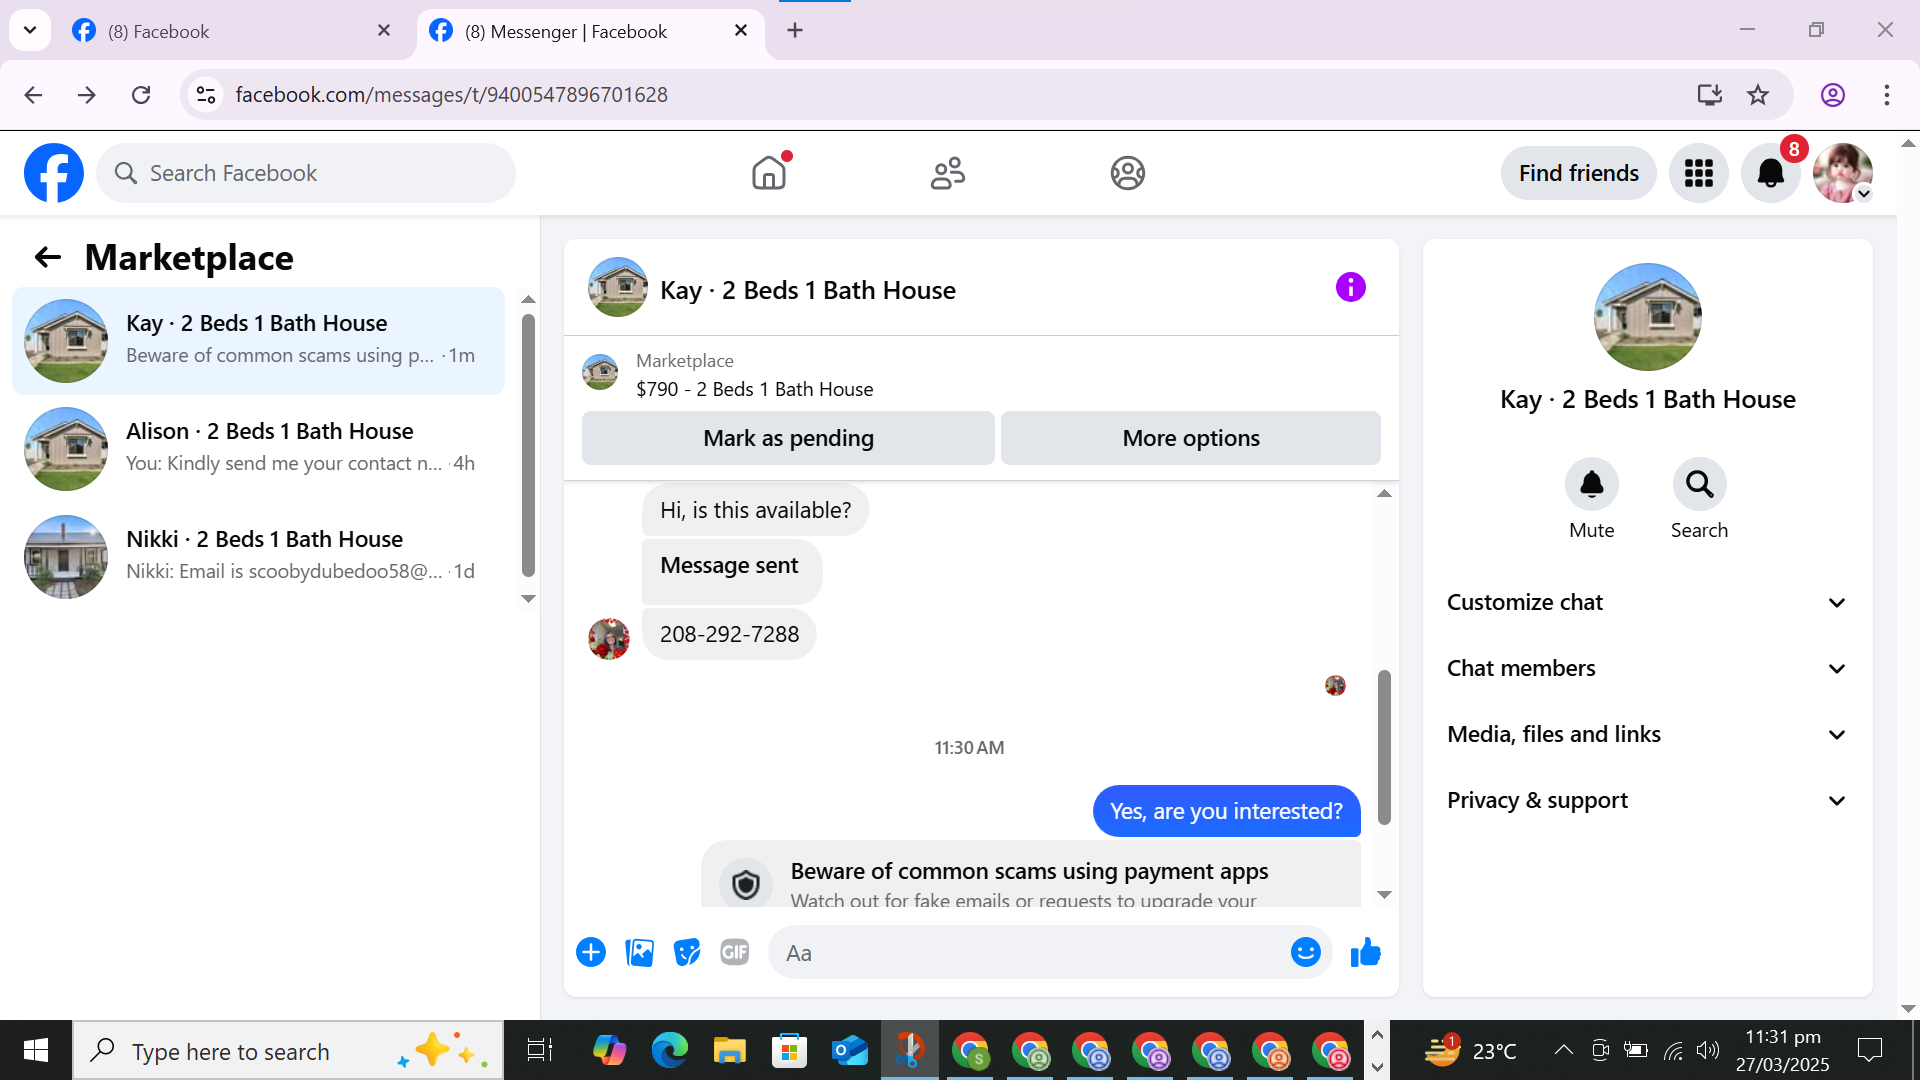Mute this conversation with the bell icon
The height and width of the screenshot is (1080, 1920).
[1591, 485]
